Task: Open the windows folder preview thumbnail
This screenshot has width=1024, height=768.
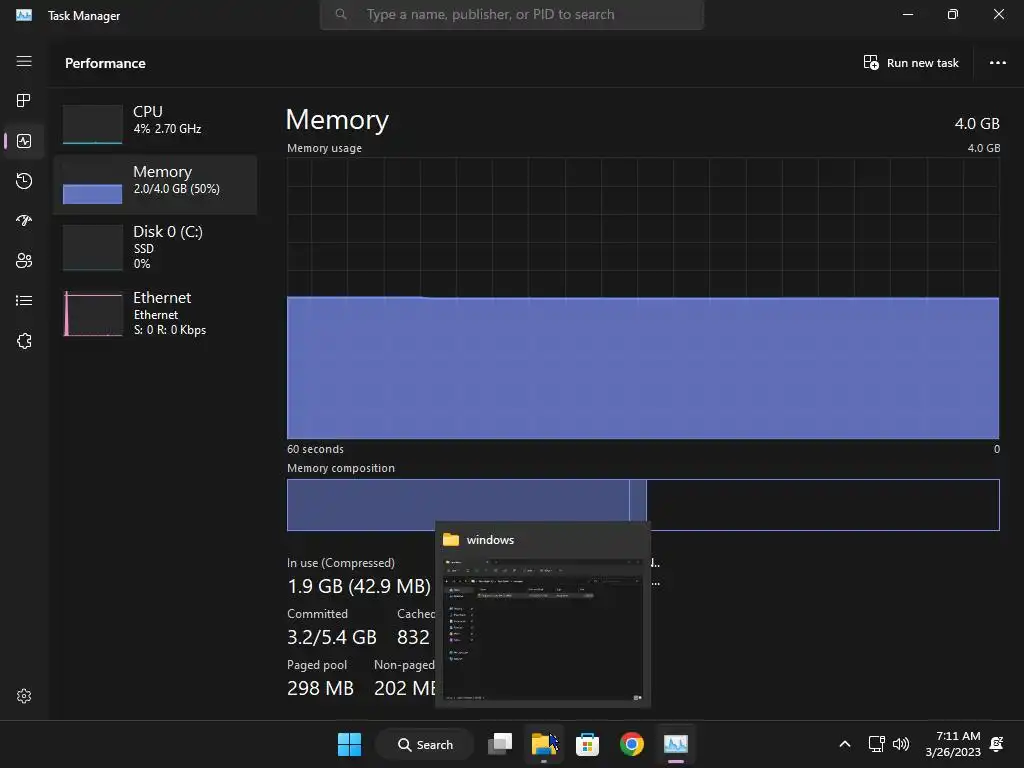Action: 543,630
